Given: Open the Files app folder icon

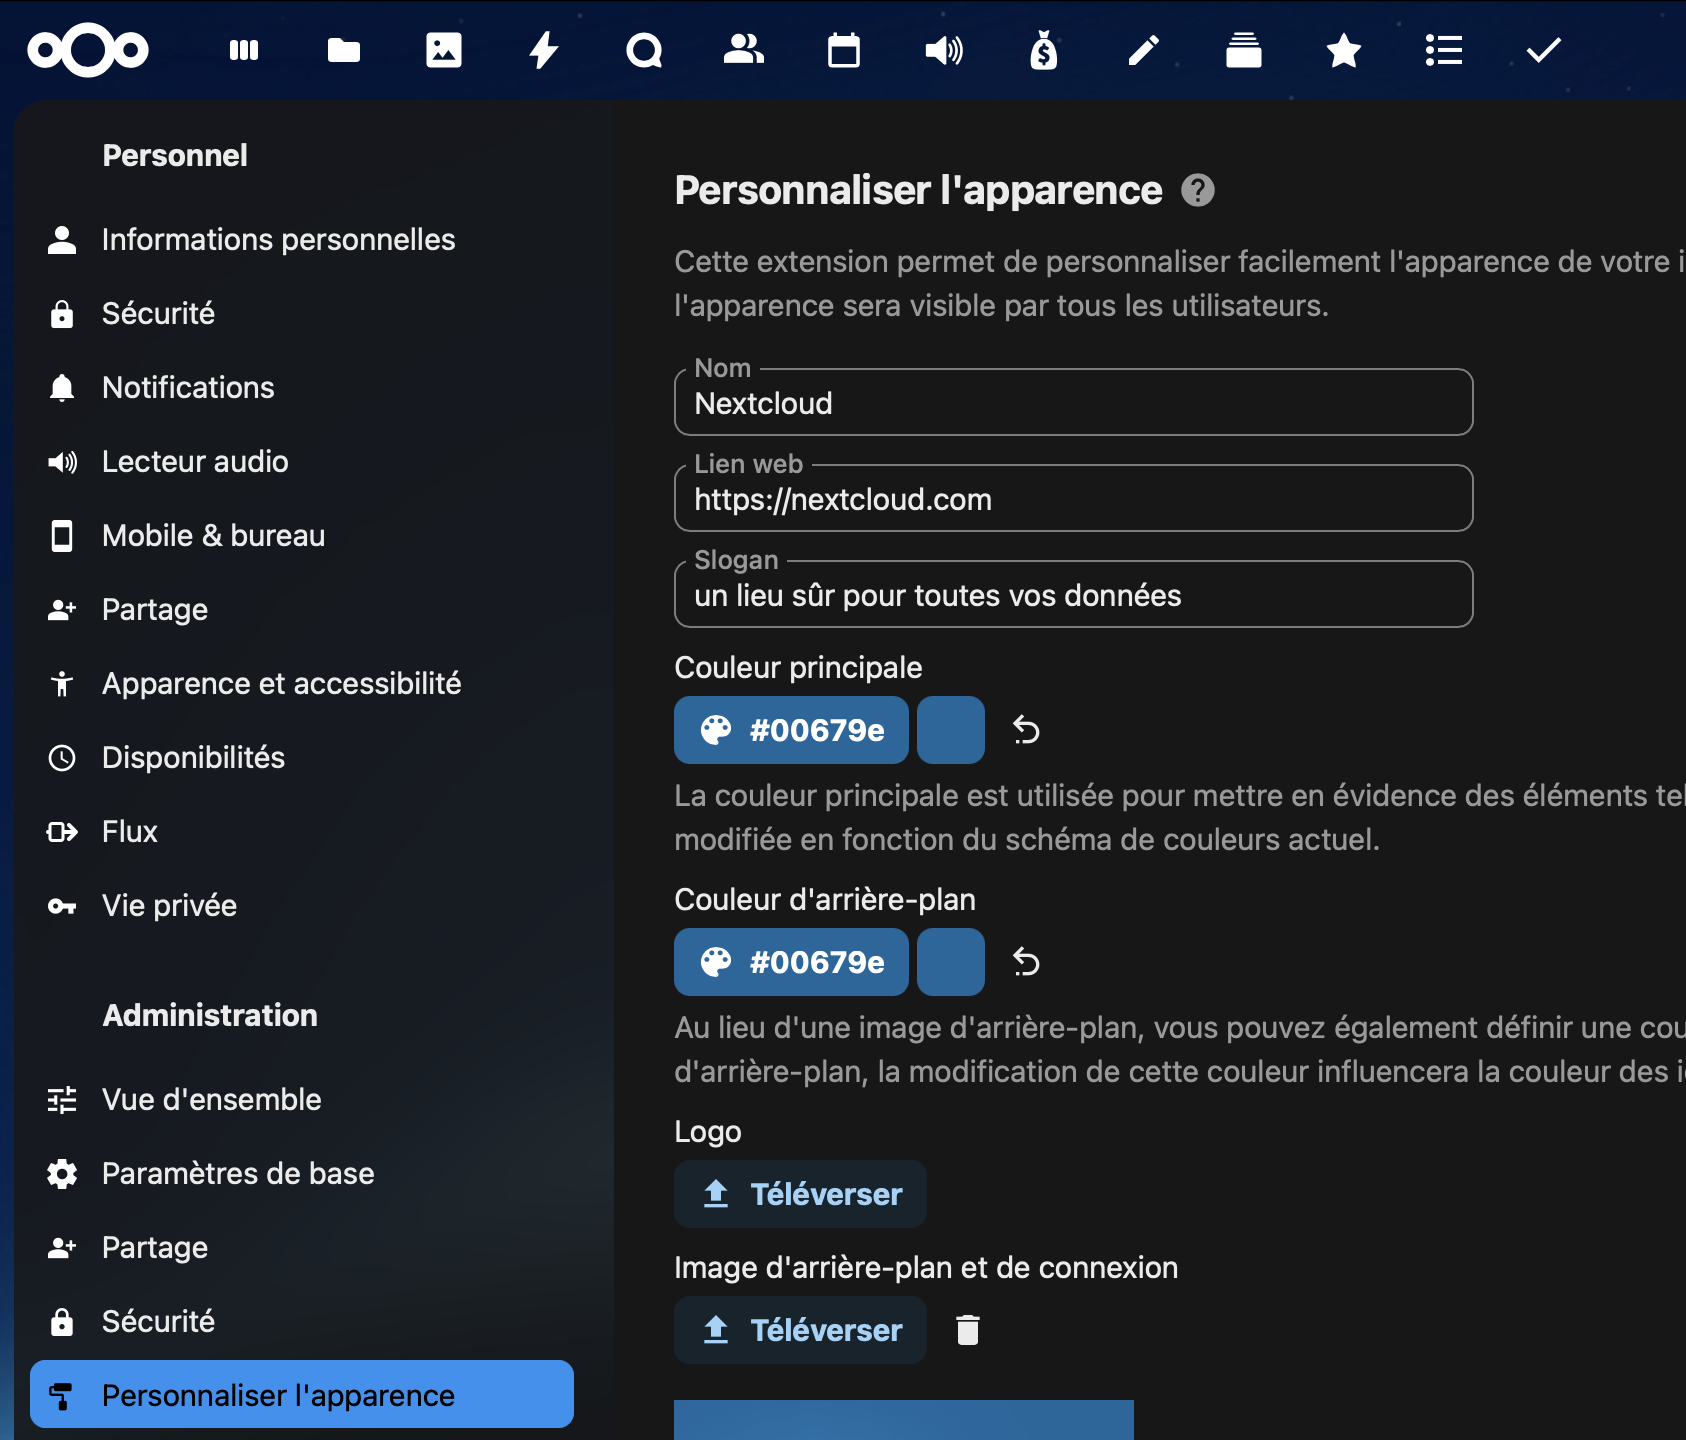Looking at the screenshot, I should coord(343,50).
